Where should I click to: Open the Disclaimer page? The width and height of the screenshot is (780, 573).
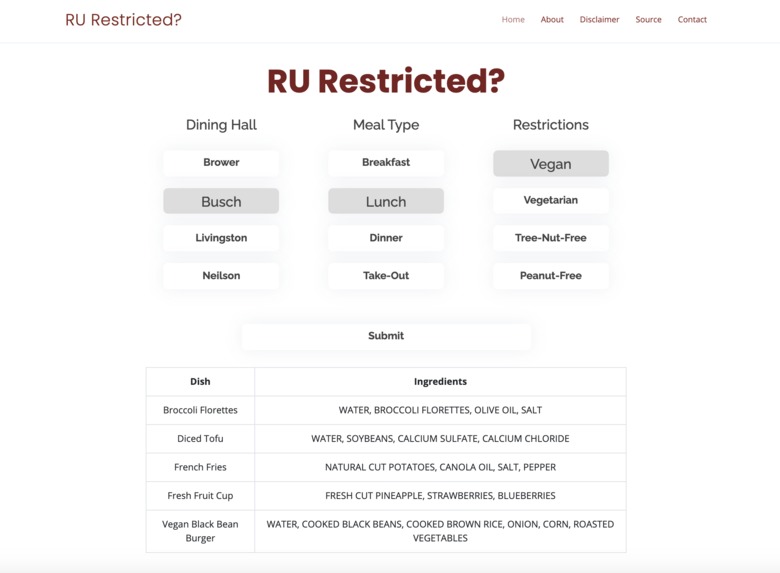[599, 19]
